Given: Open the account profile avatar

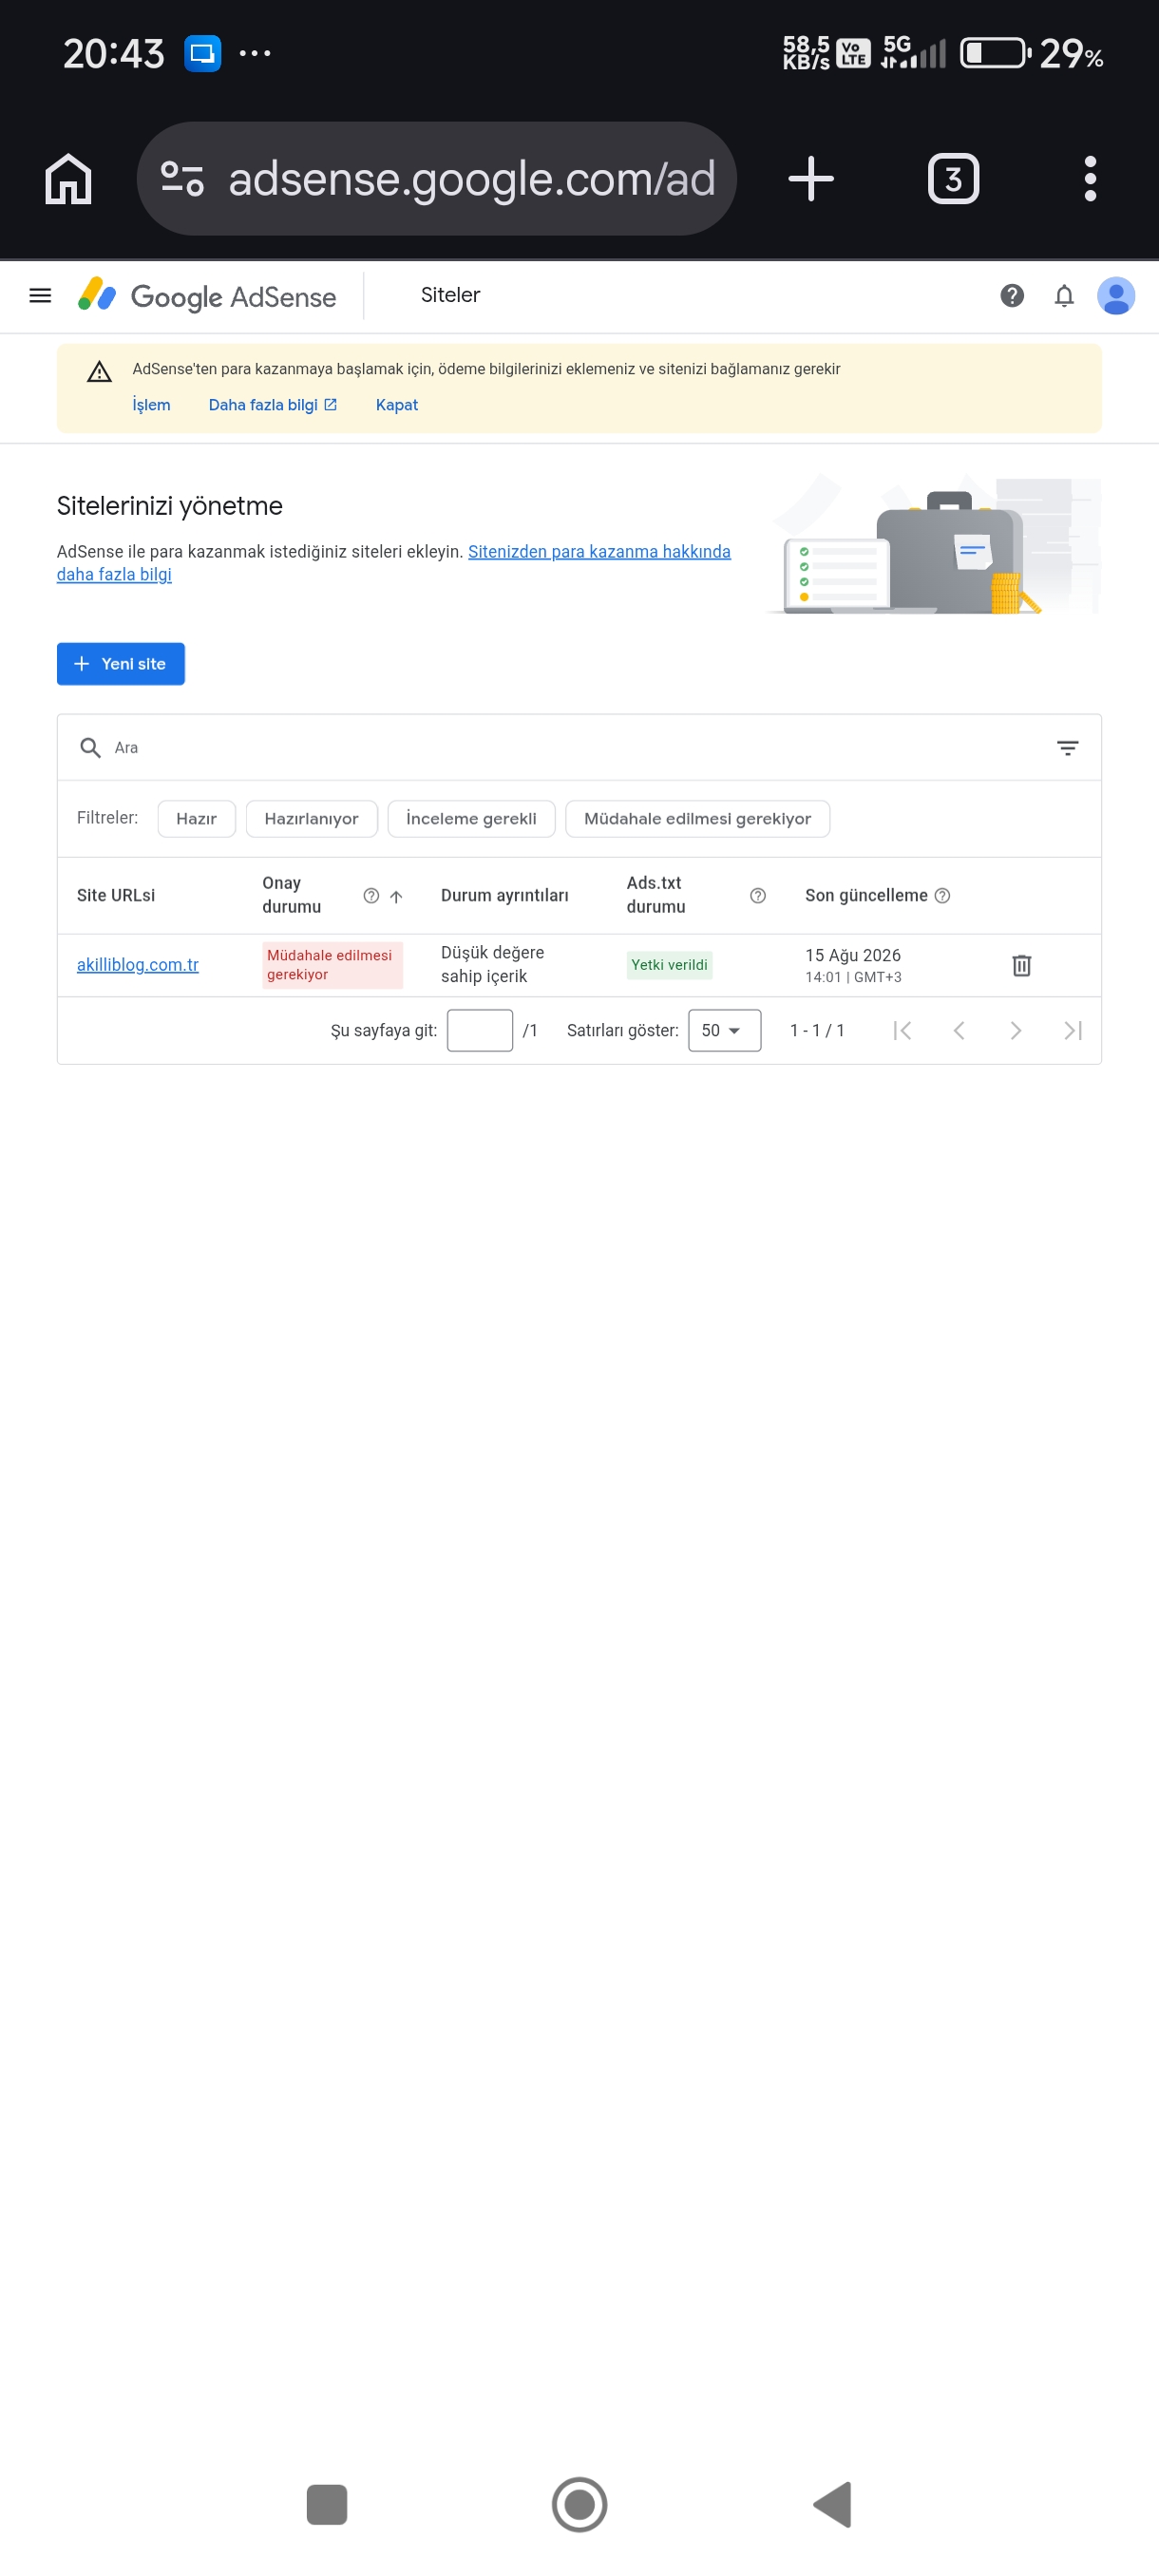Looking at the screenshot, I should click(x=1116, y=295).
